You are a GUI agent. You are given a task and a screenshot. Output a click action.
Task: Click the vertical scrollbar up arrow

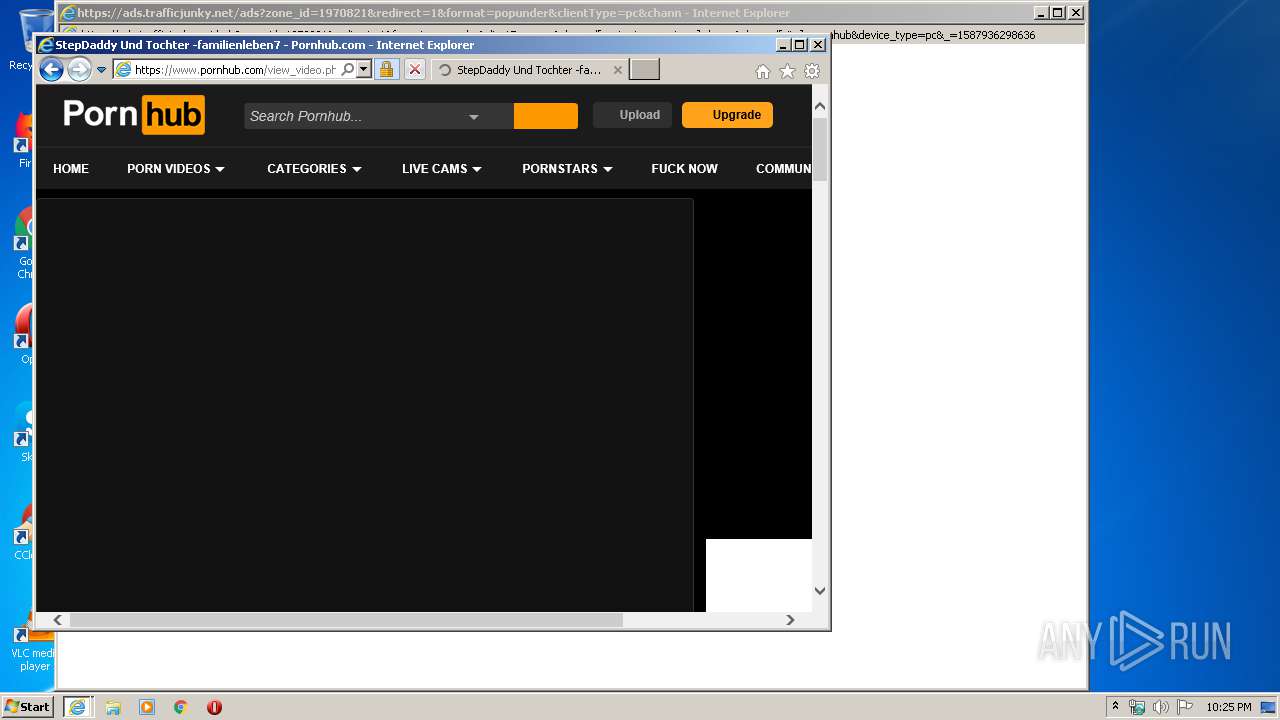(820, 106)
